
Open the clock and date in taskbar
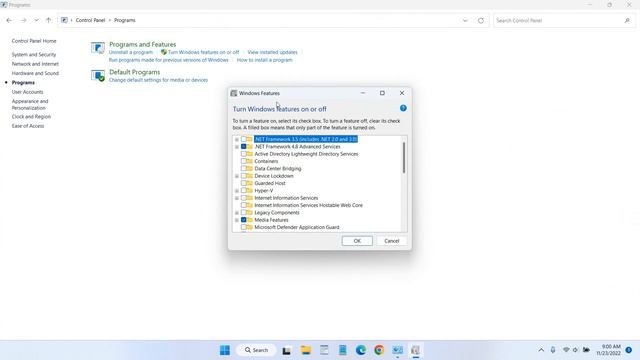[608, 350]
